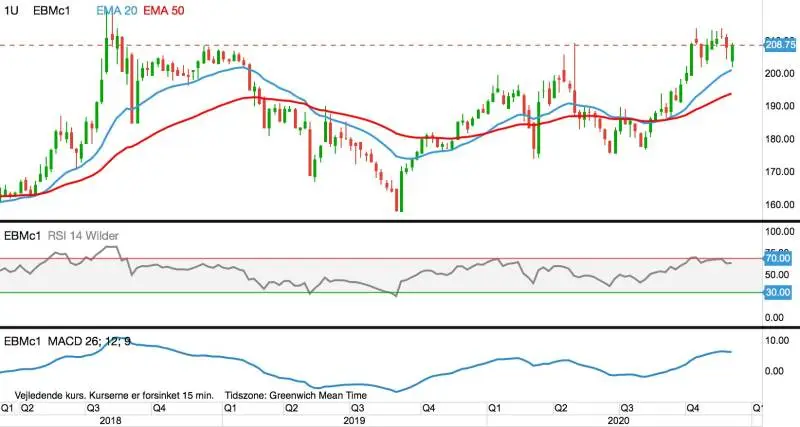
Task: Click the EMA 50 legend label
Action: pyautogui.click(x=164, y=10)
